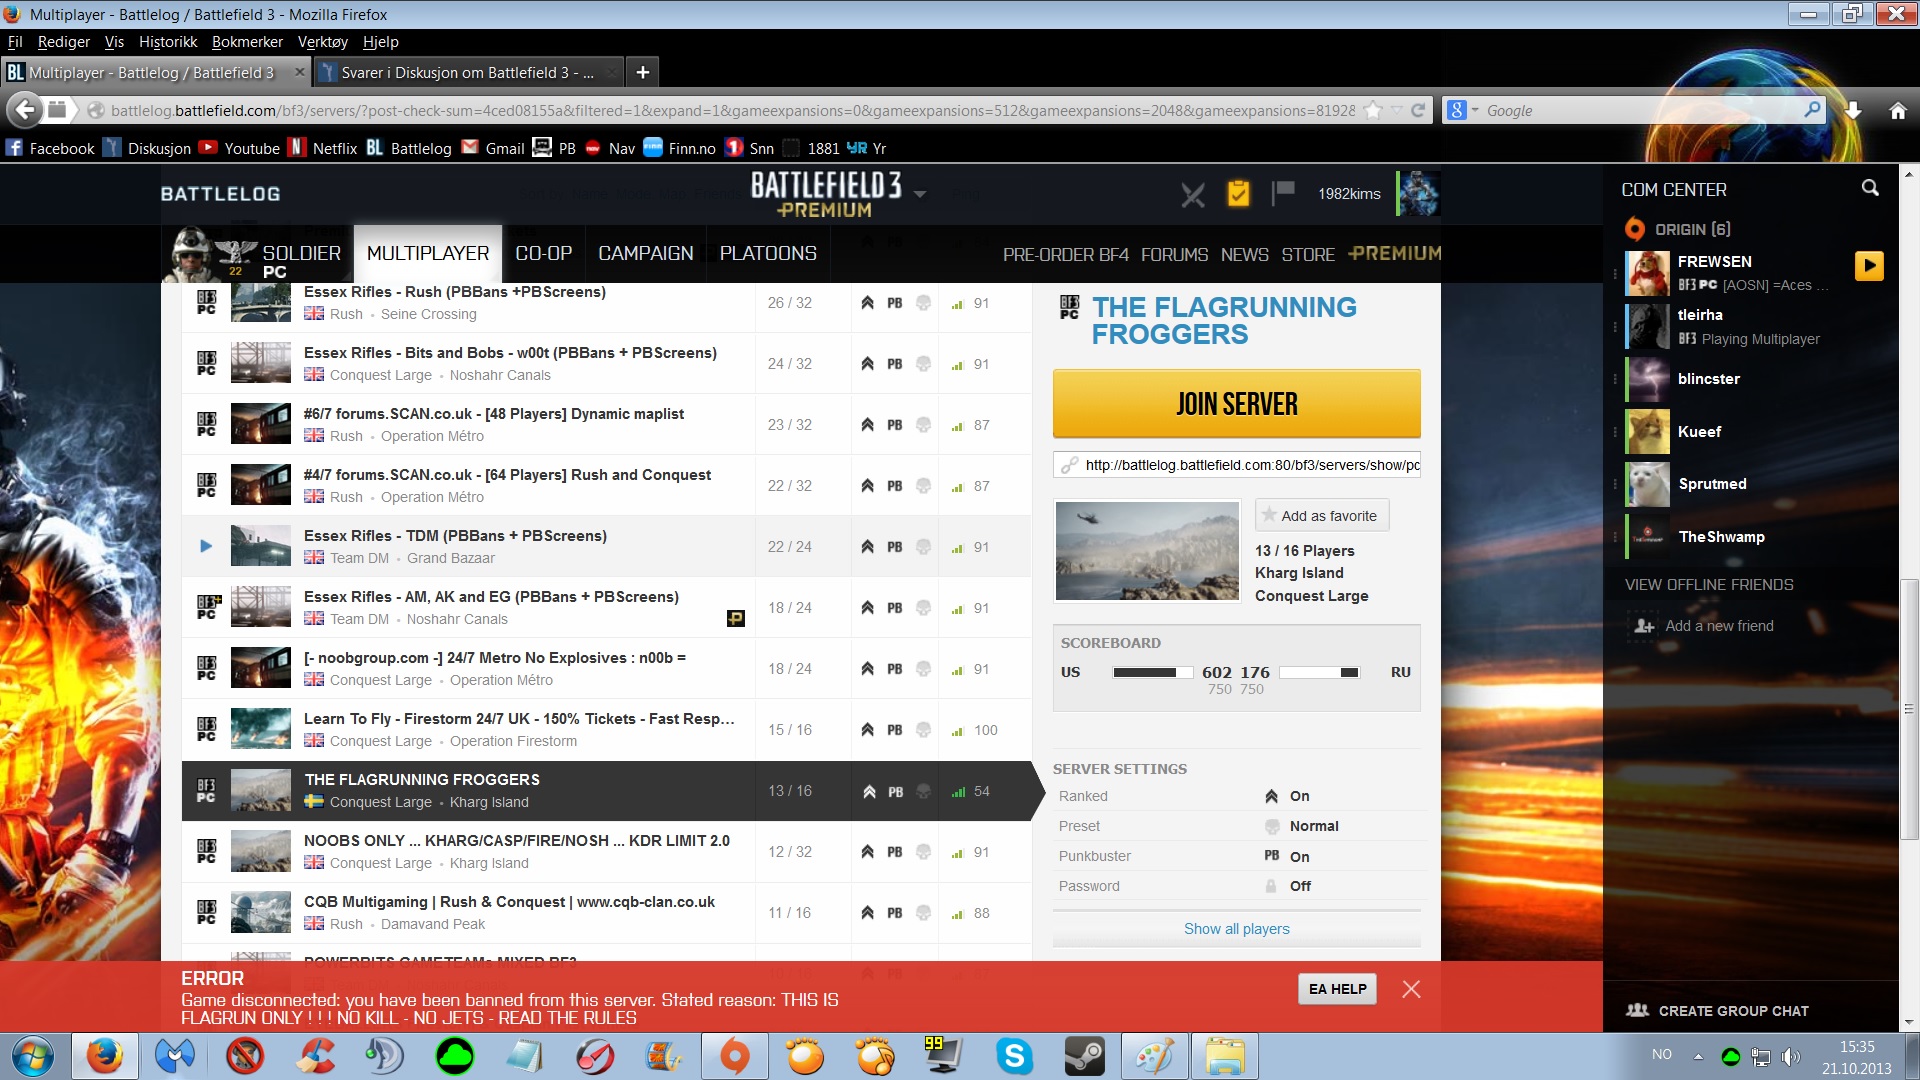Open Origin from the taskbar
1920x1080 pixels.
[735, 1056]
